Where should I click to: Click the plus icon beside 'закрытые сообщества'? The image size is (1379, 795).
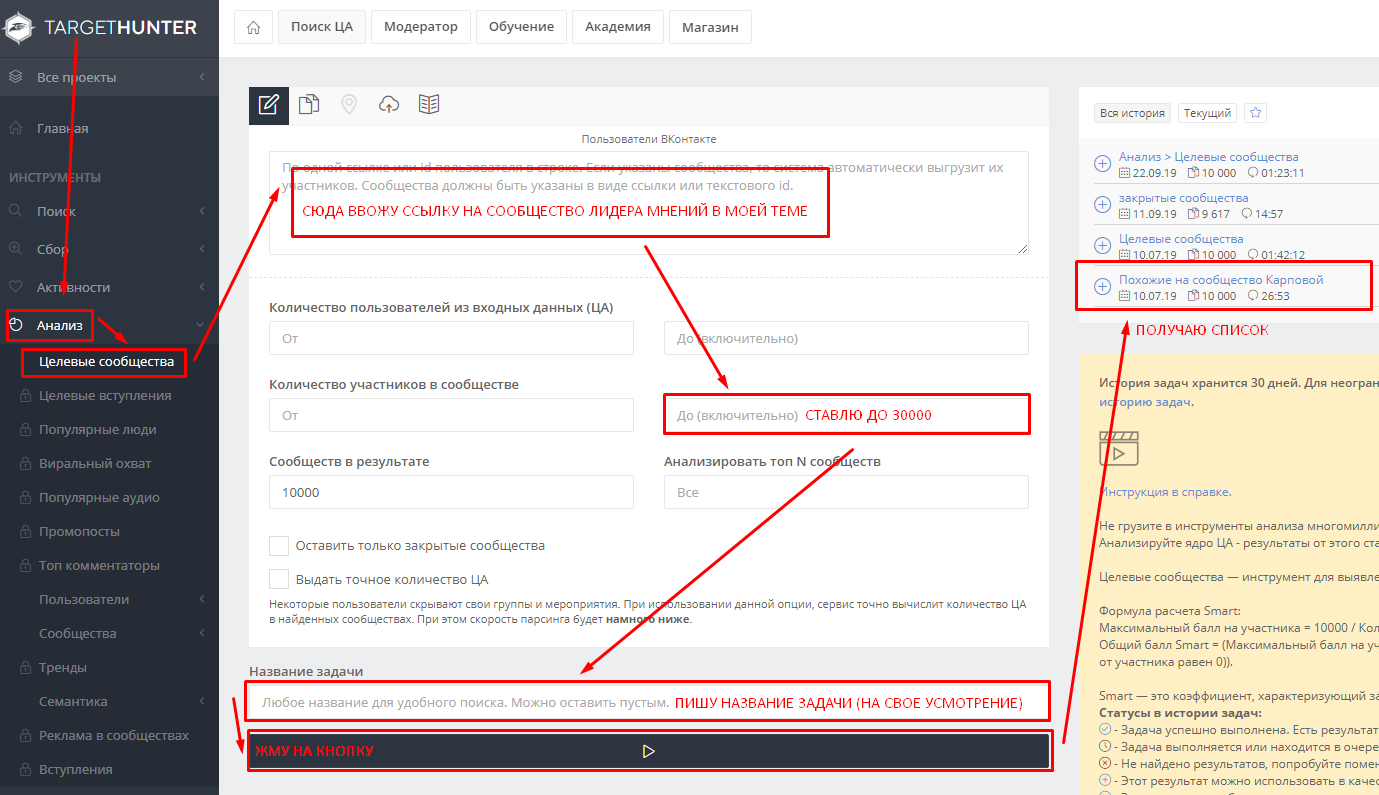pos(1102,205)
